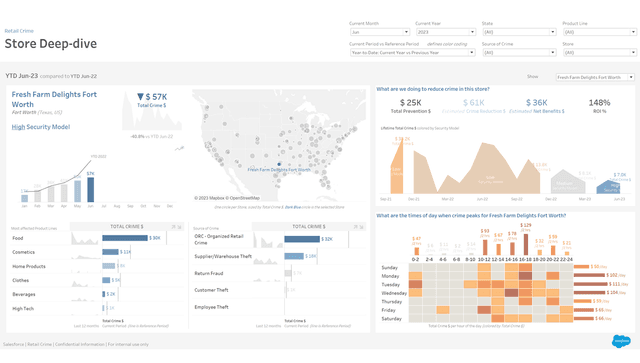Follow the Retail Crime breadcrumb link

pyautogui.click(x=19, y=31)
